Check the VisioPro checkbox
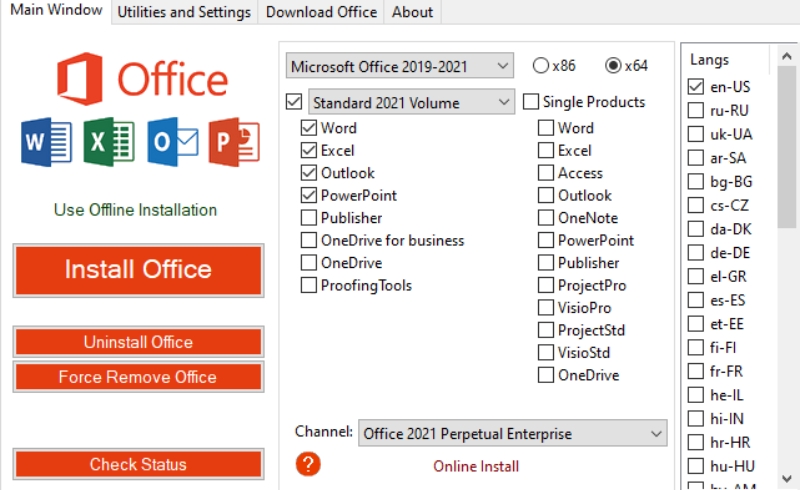This screenshot has width=800, height=490. tap(546, 307)
